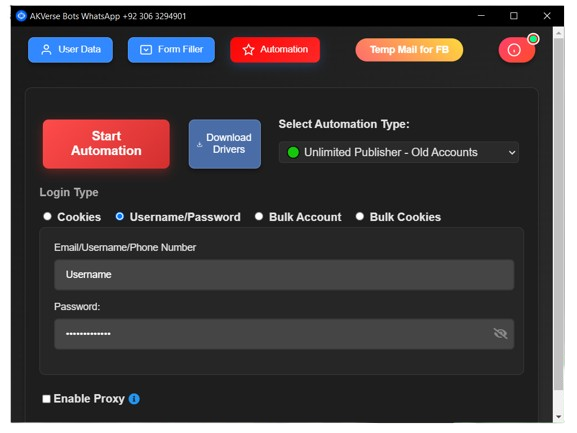577x433 pixels.
Task: Click Download Drivers button
Action: pyautogui.click(x=224, y=143)
